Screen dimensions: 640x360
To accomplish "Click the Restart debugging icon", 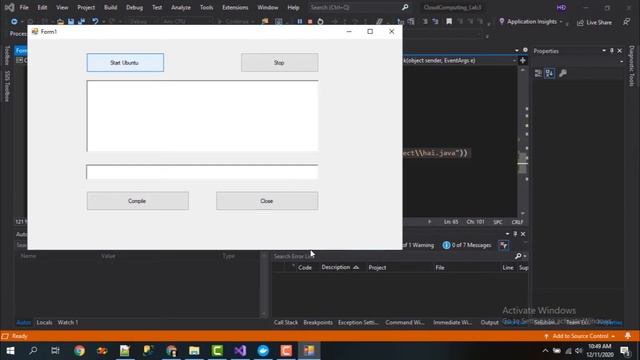I will point(320,21).
